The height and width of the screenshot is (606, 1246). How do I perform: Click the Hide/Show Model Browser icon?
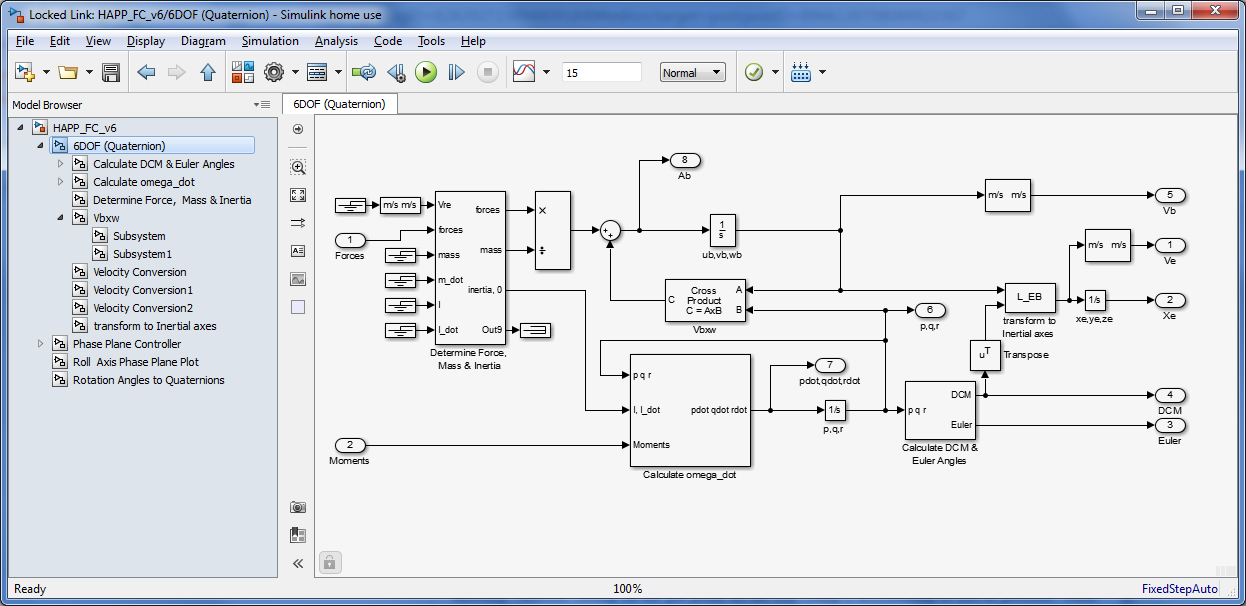click(298, 535)
